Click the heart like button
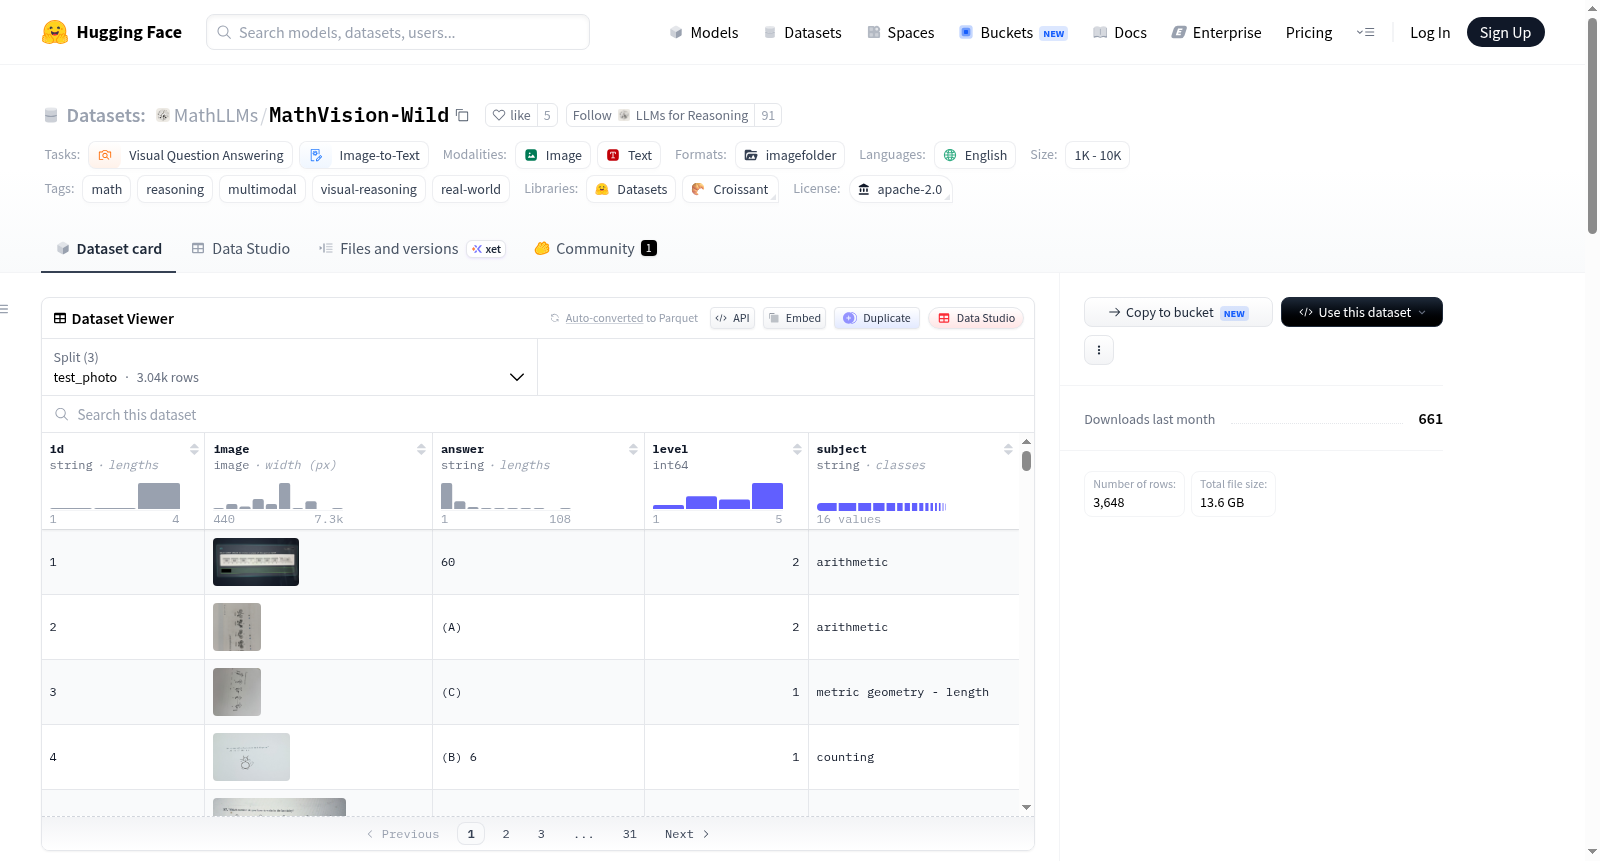Screen dimensions: 1600x861 511,115
